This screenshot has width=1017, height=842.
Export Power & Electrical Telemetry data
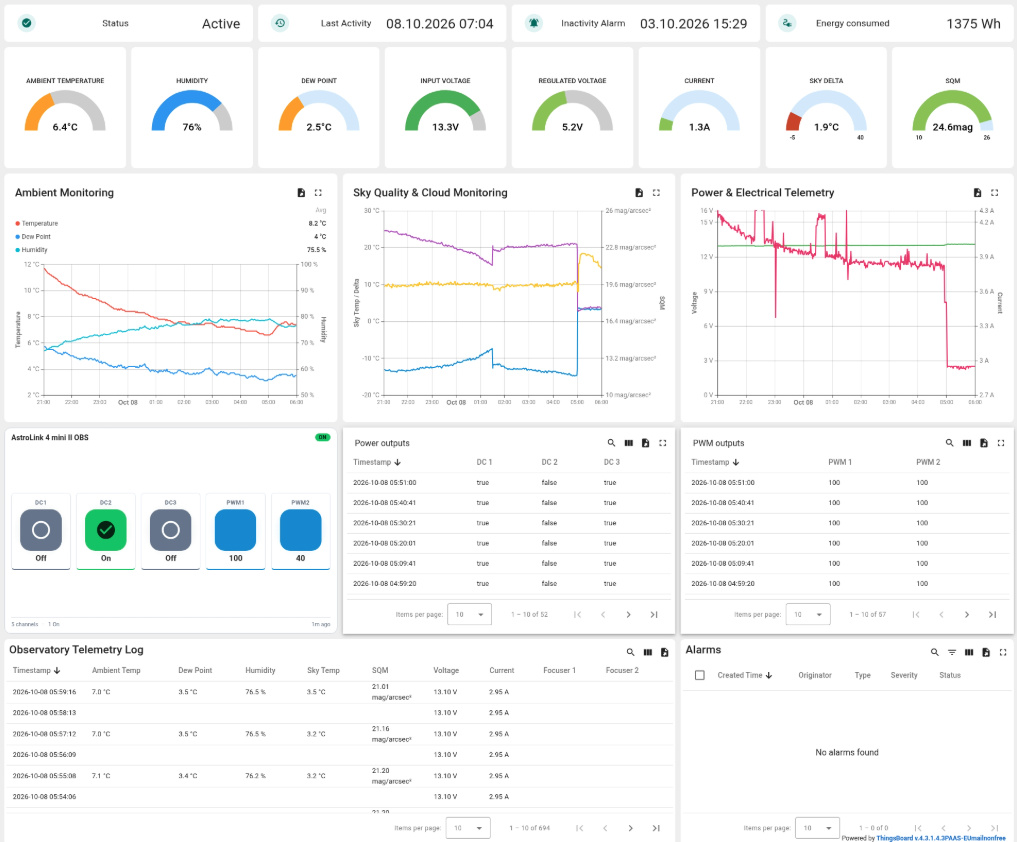pos(977,193)
